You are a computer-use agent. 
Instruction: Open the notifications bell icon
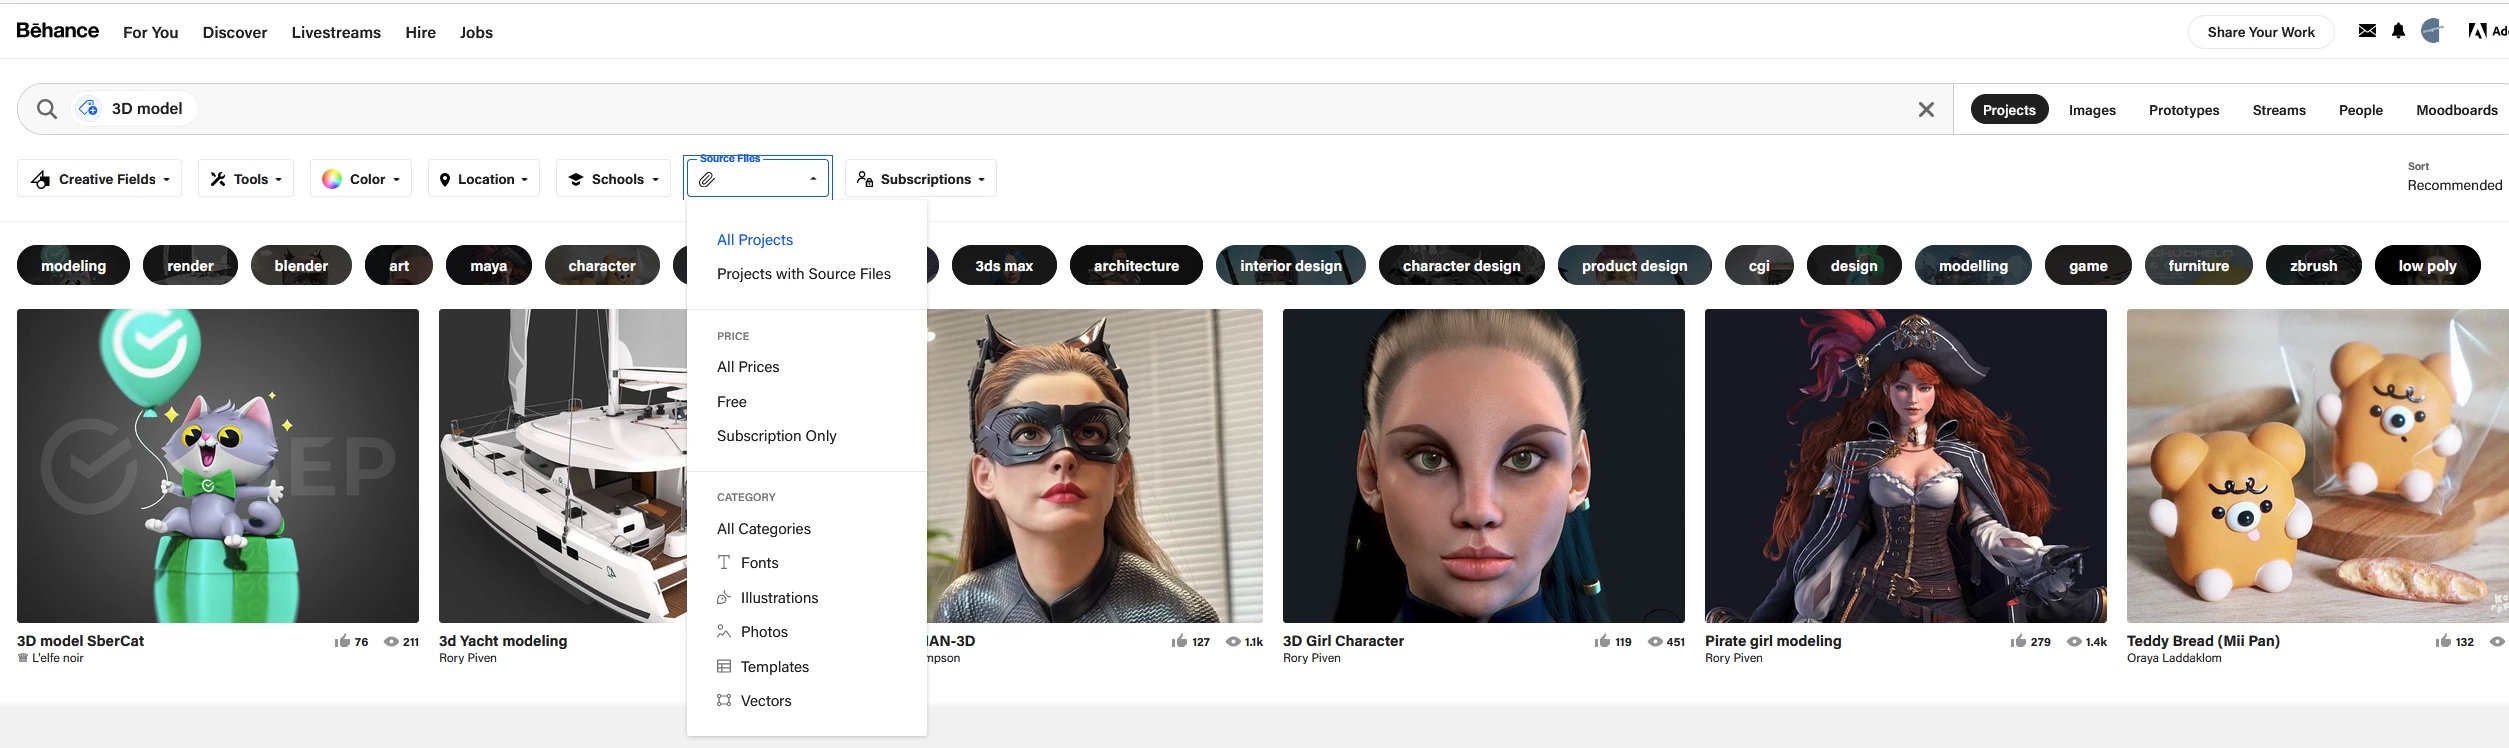pyautogui.click(x=2398, y=31)
